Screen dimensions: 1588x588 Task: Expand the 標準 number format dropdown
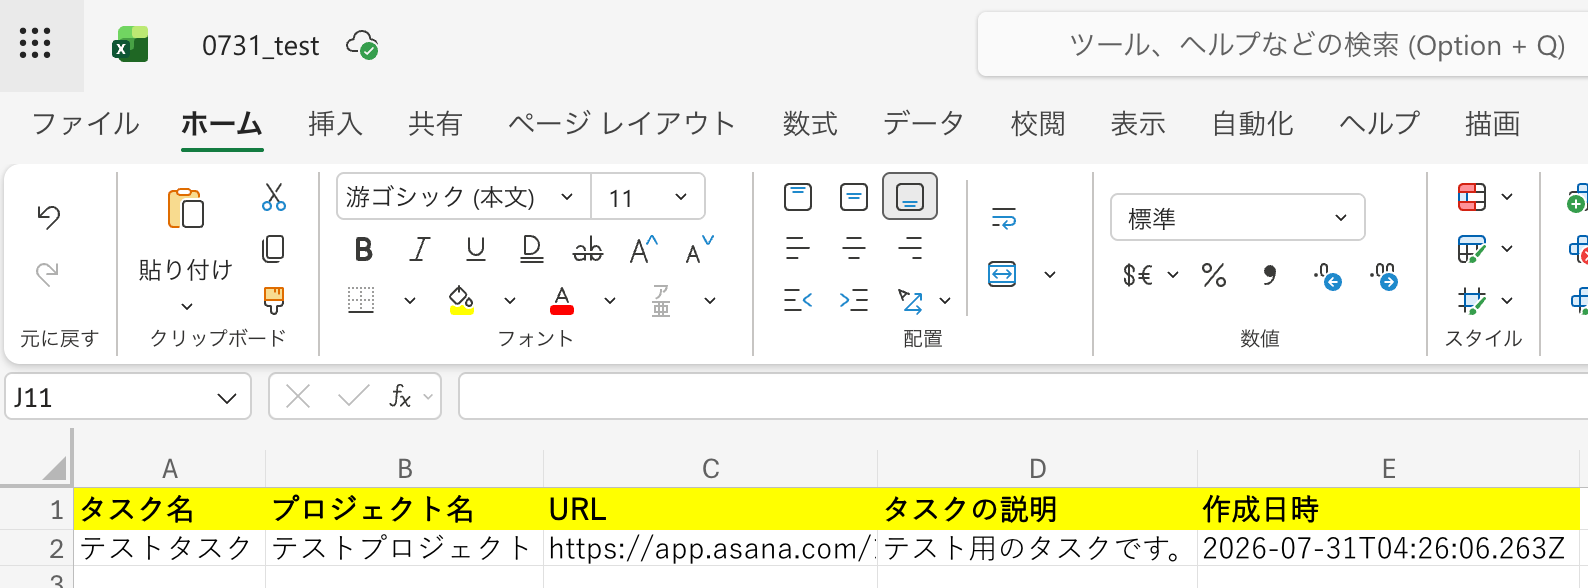[x=1238, y=218]
